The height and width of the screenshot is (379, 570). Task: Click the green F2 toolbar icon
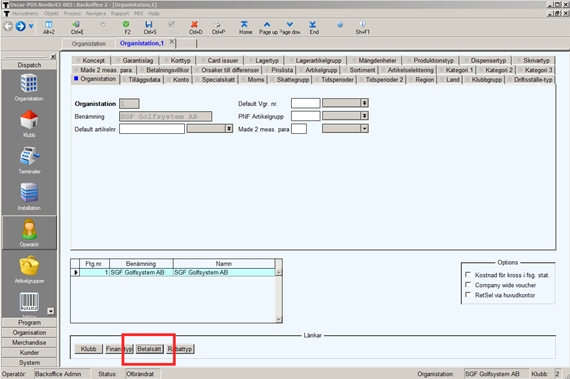[x=127, y=25]
